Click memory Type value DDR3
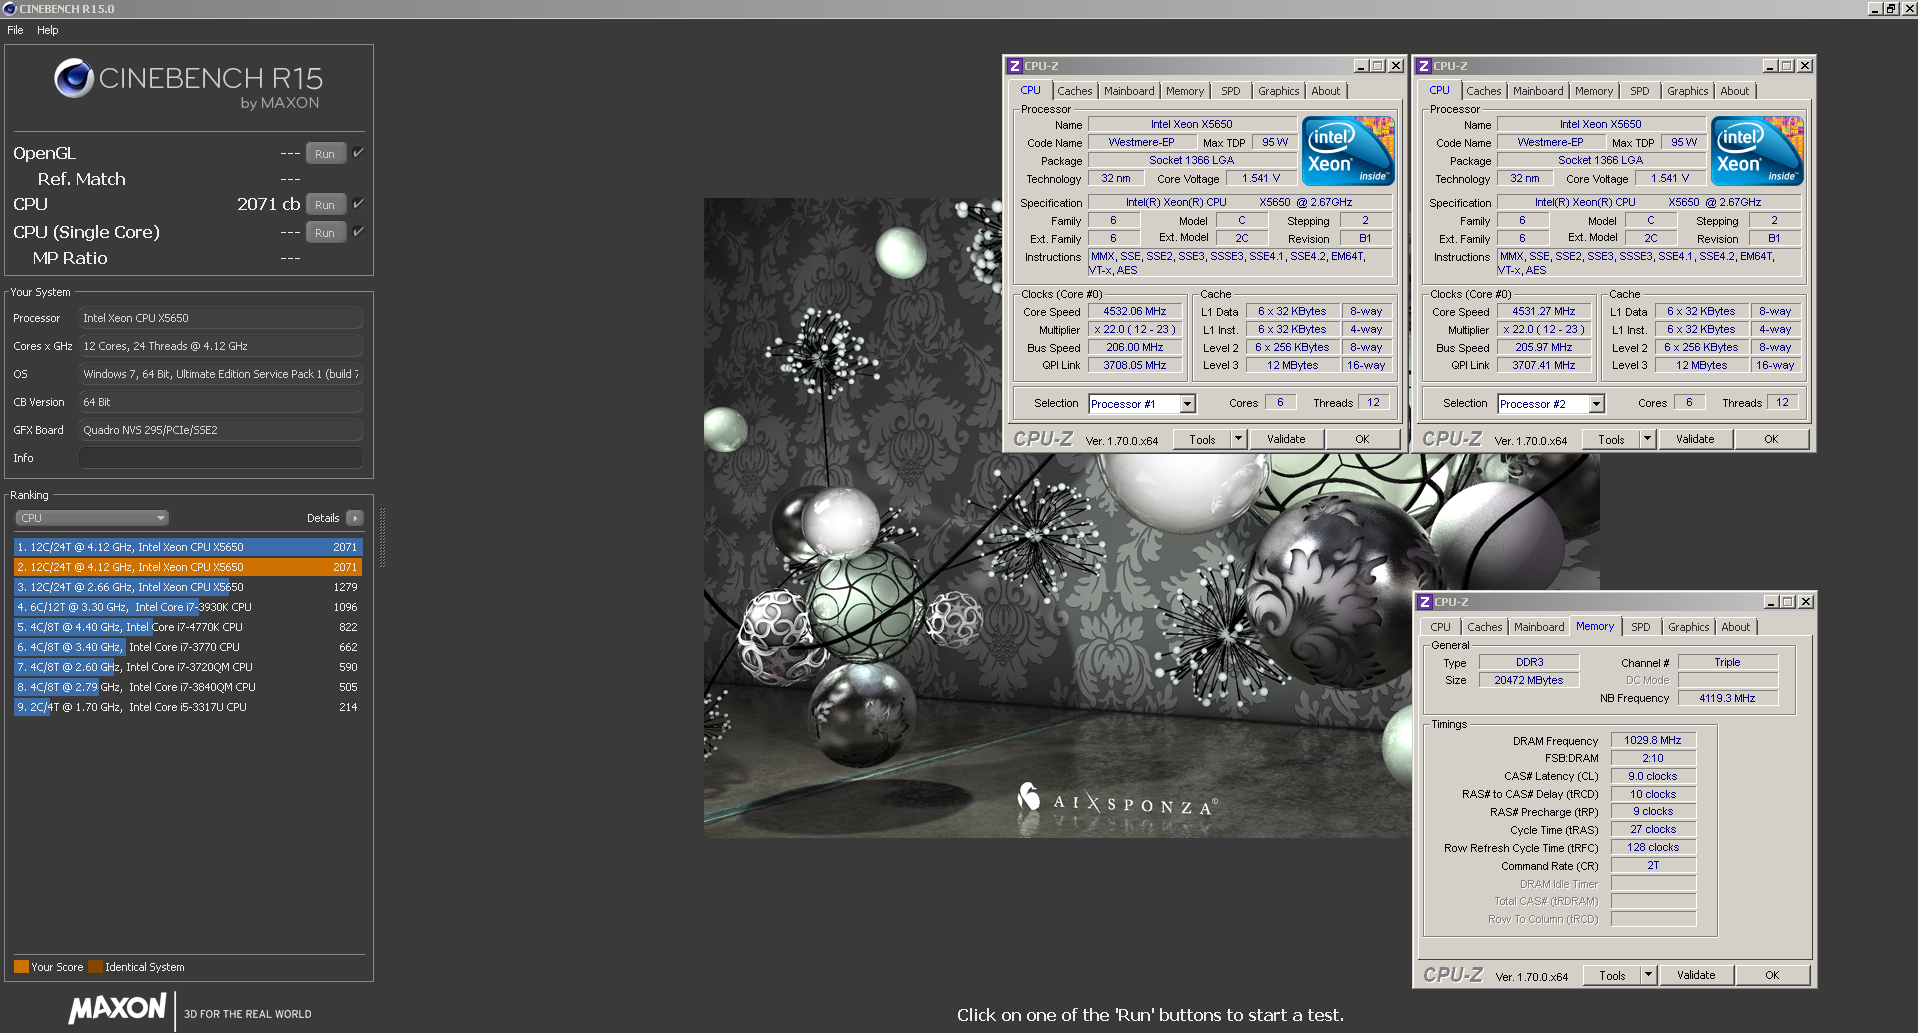The image size is (1918, 1033). [x=1529, y=662]
